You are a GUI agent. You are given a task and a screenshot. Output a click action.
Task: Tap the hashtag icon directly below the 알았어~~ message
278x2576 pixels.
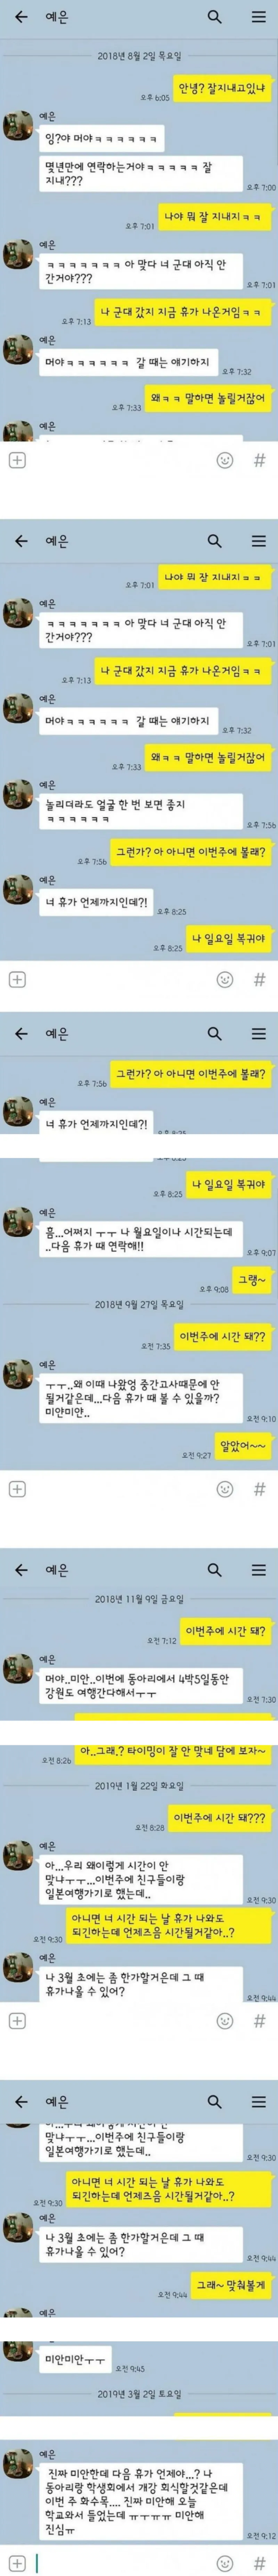point(259,1488)
